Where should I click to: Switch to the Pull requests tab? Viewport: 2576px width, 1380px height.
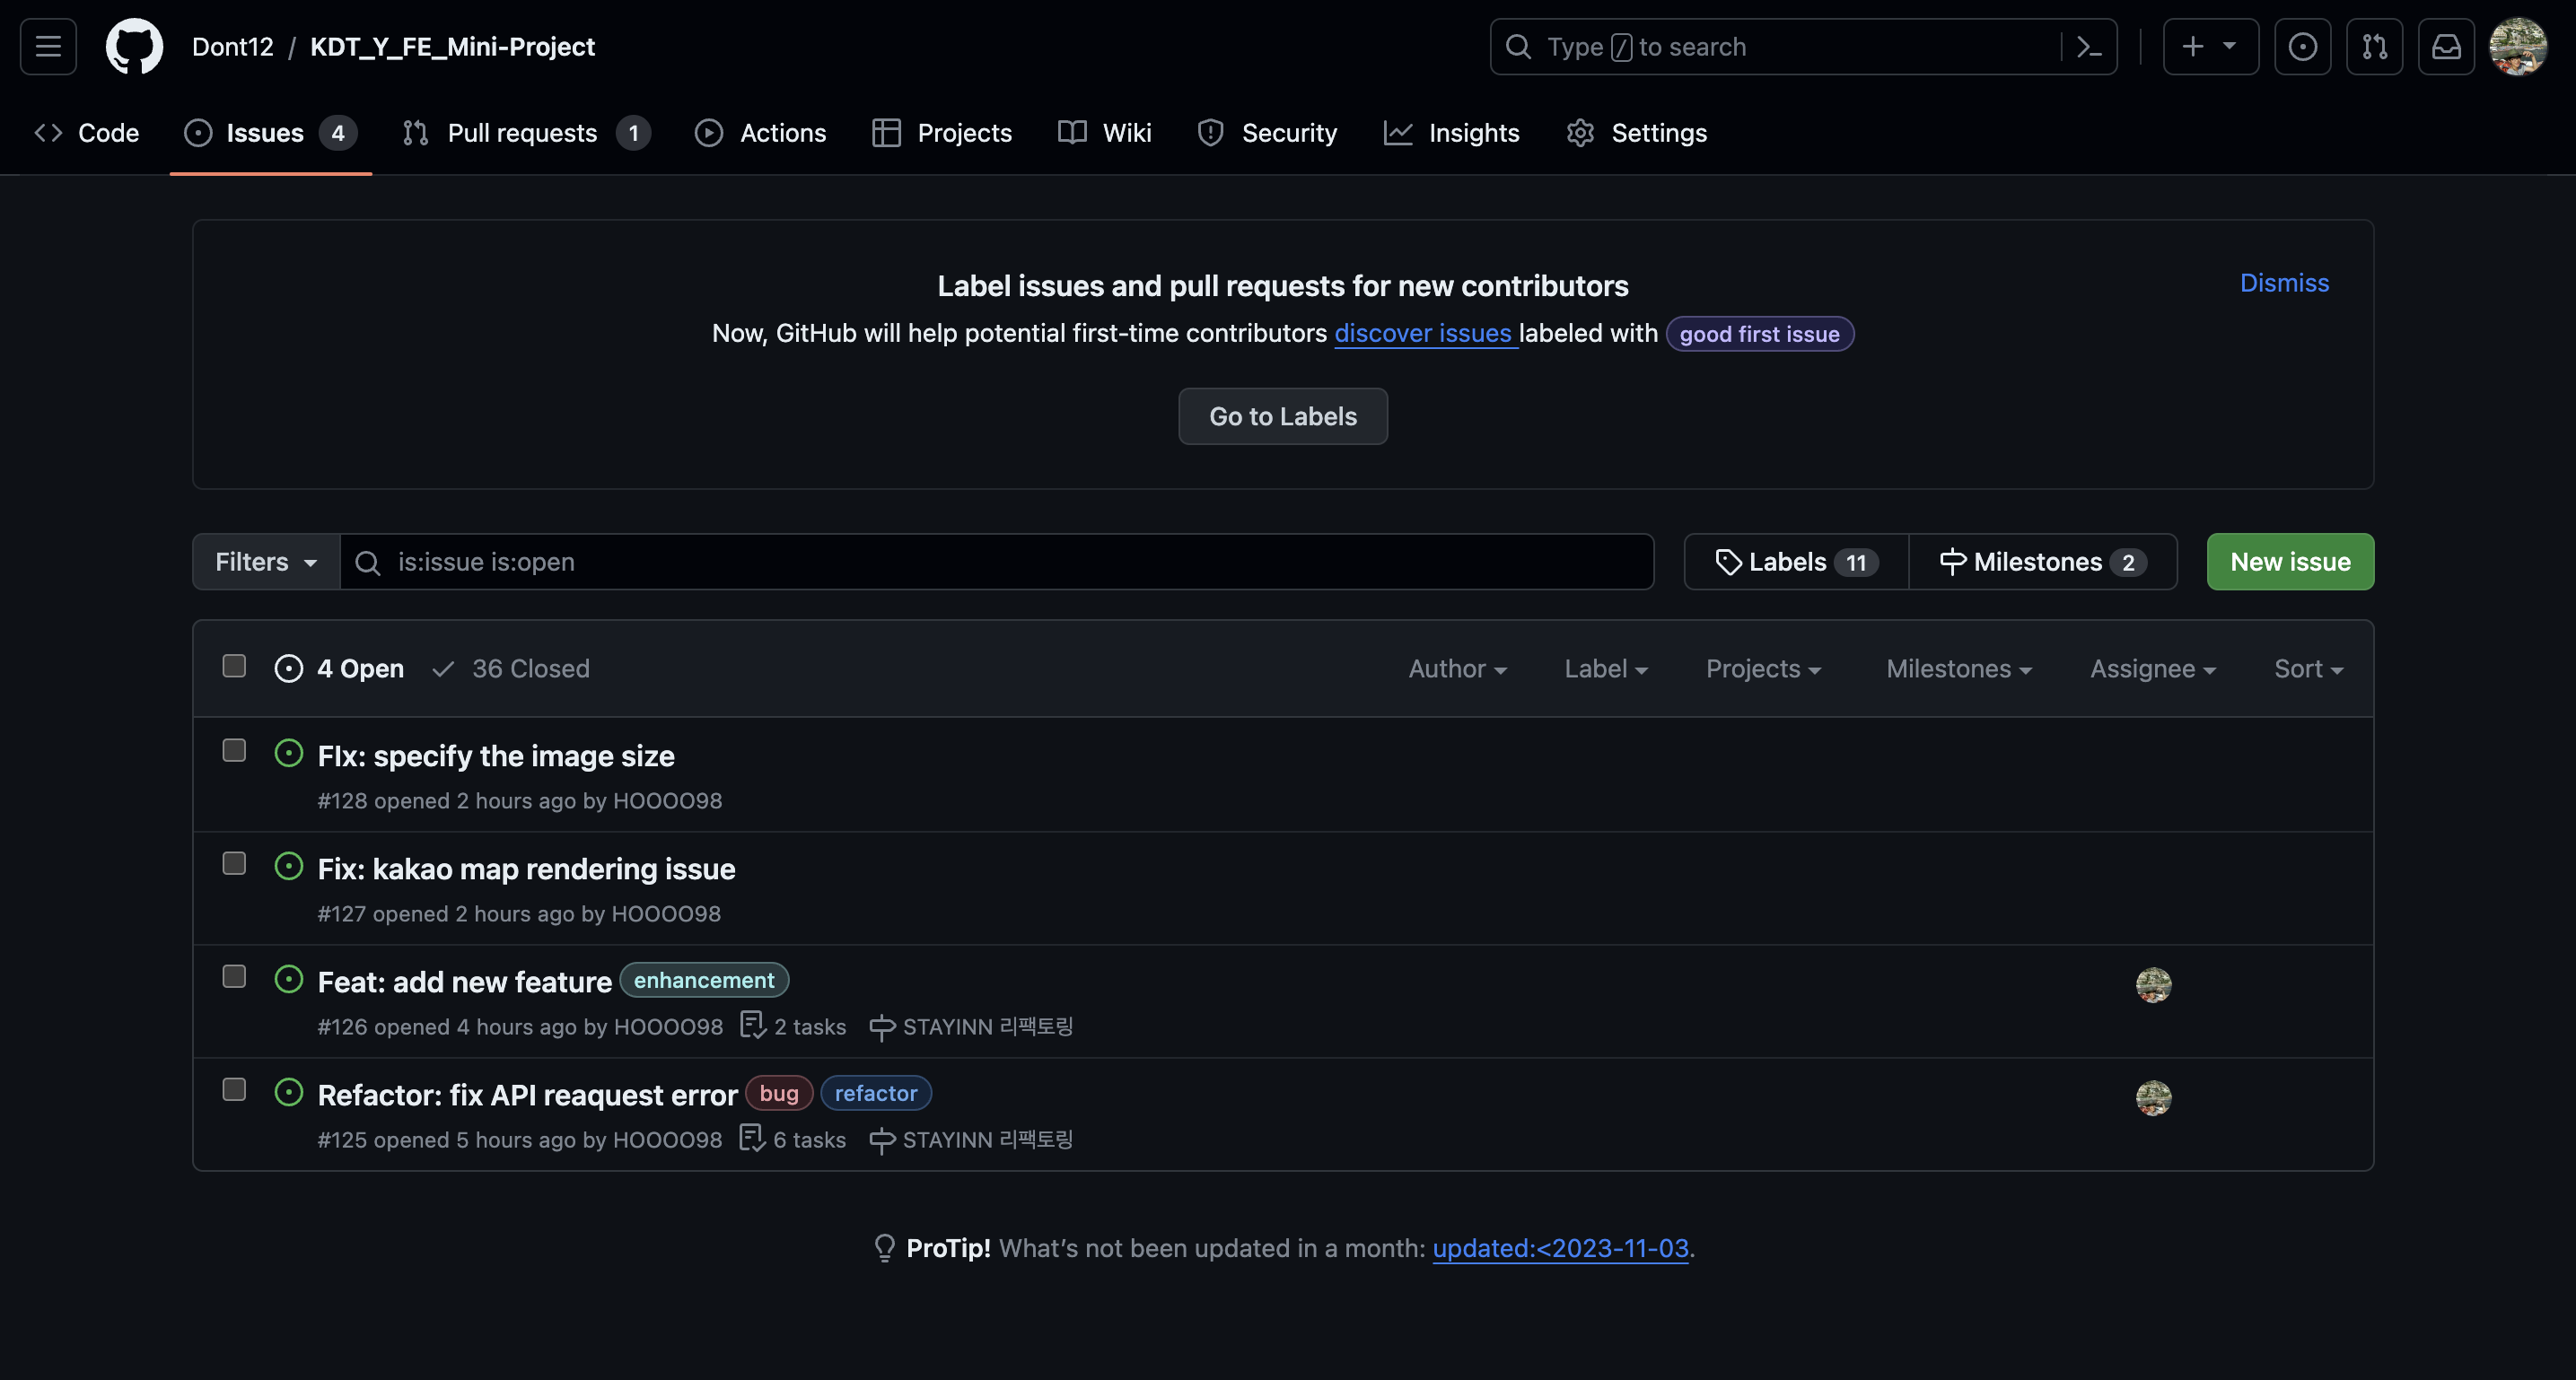[524, 133]
